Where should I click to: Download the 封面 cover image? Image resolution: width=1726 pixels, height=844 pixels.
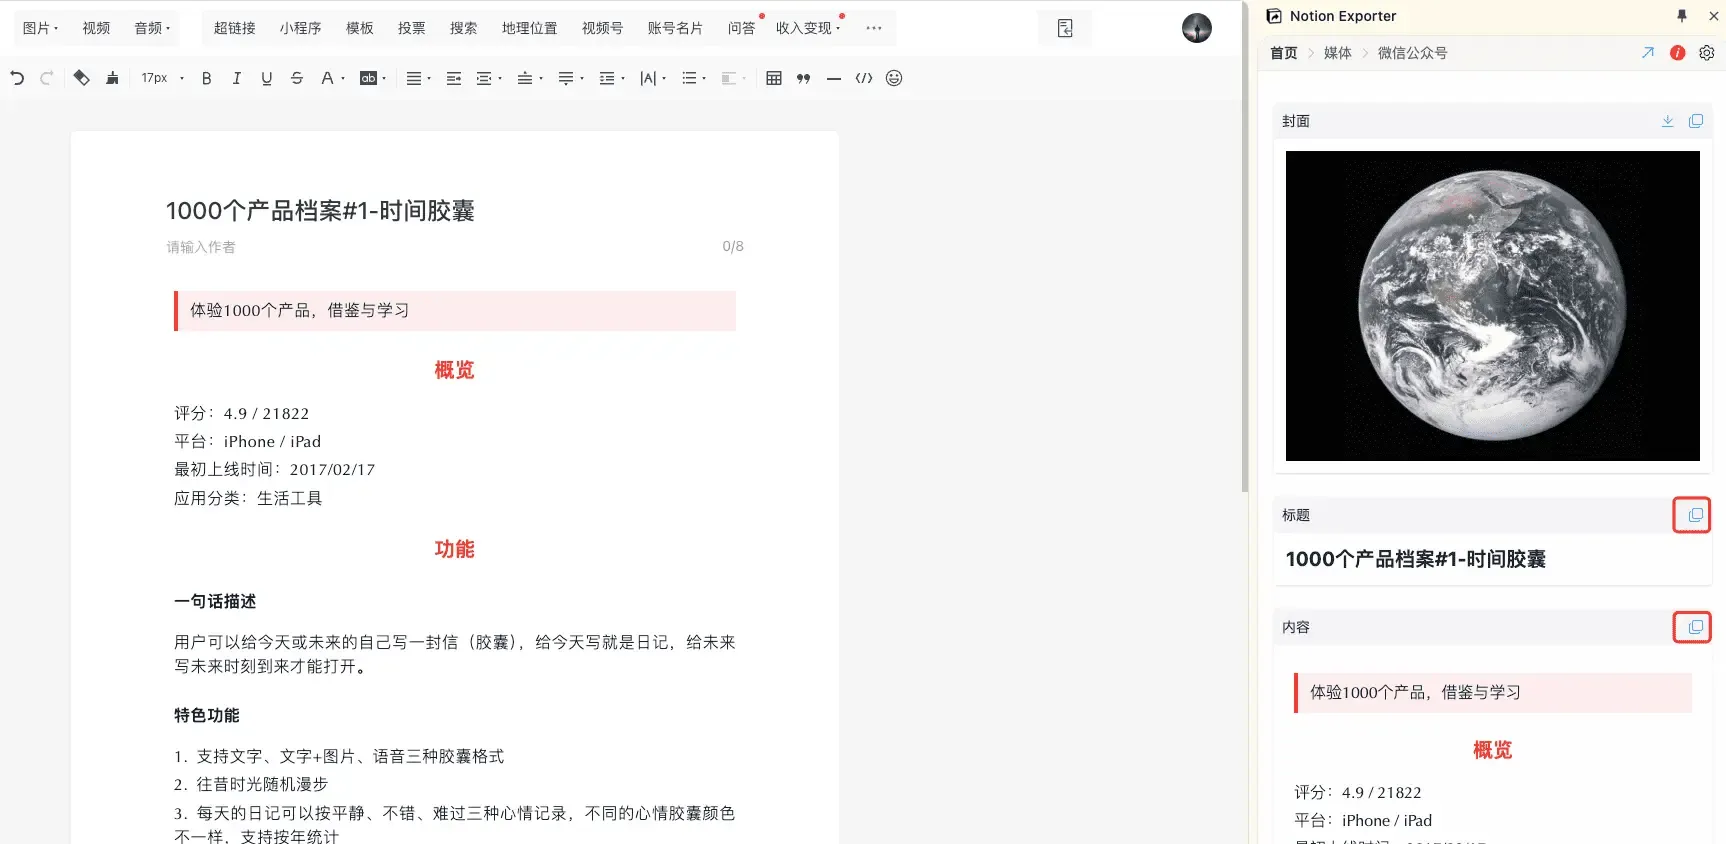1668,121
